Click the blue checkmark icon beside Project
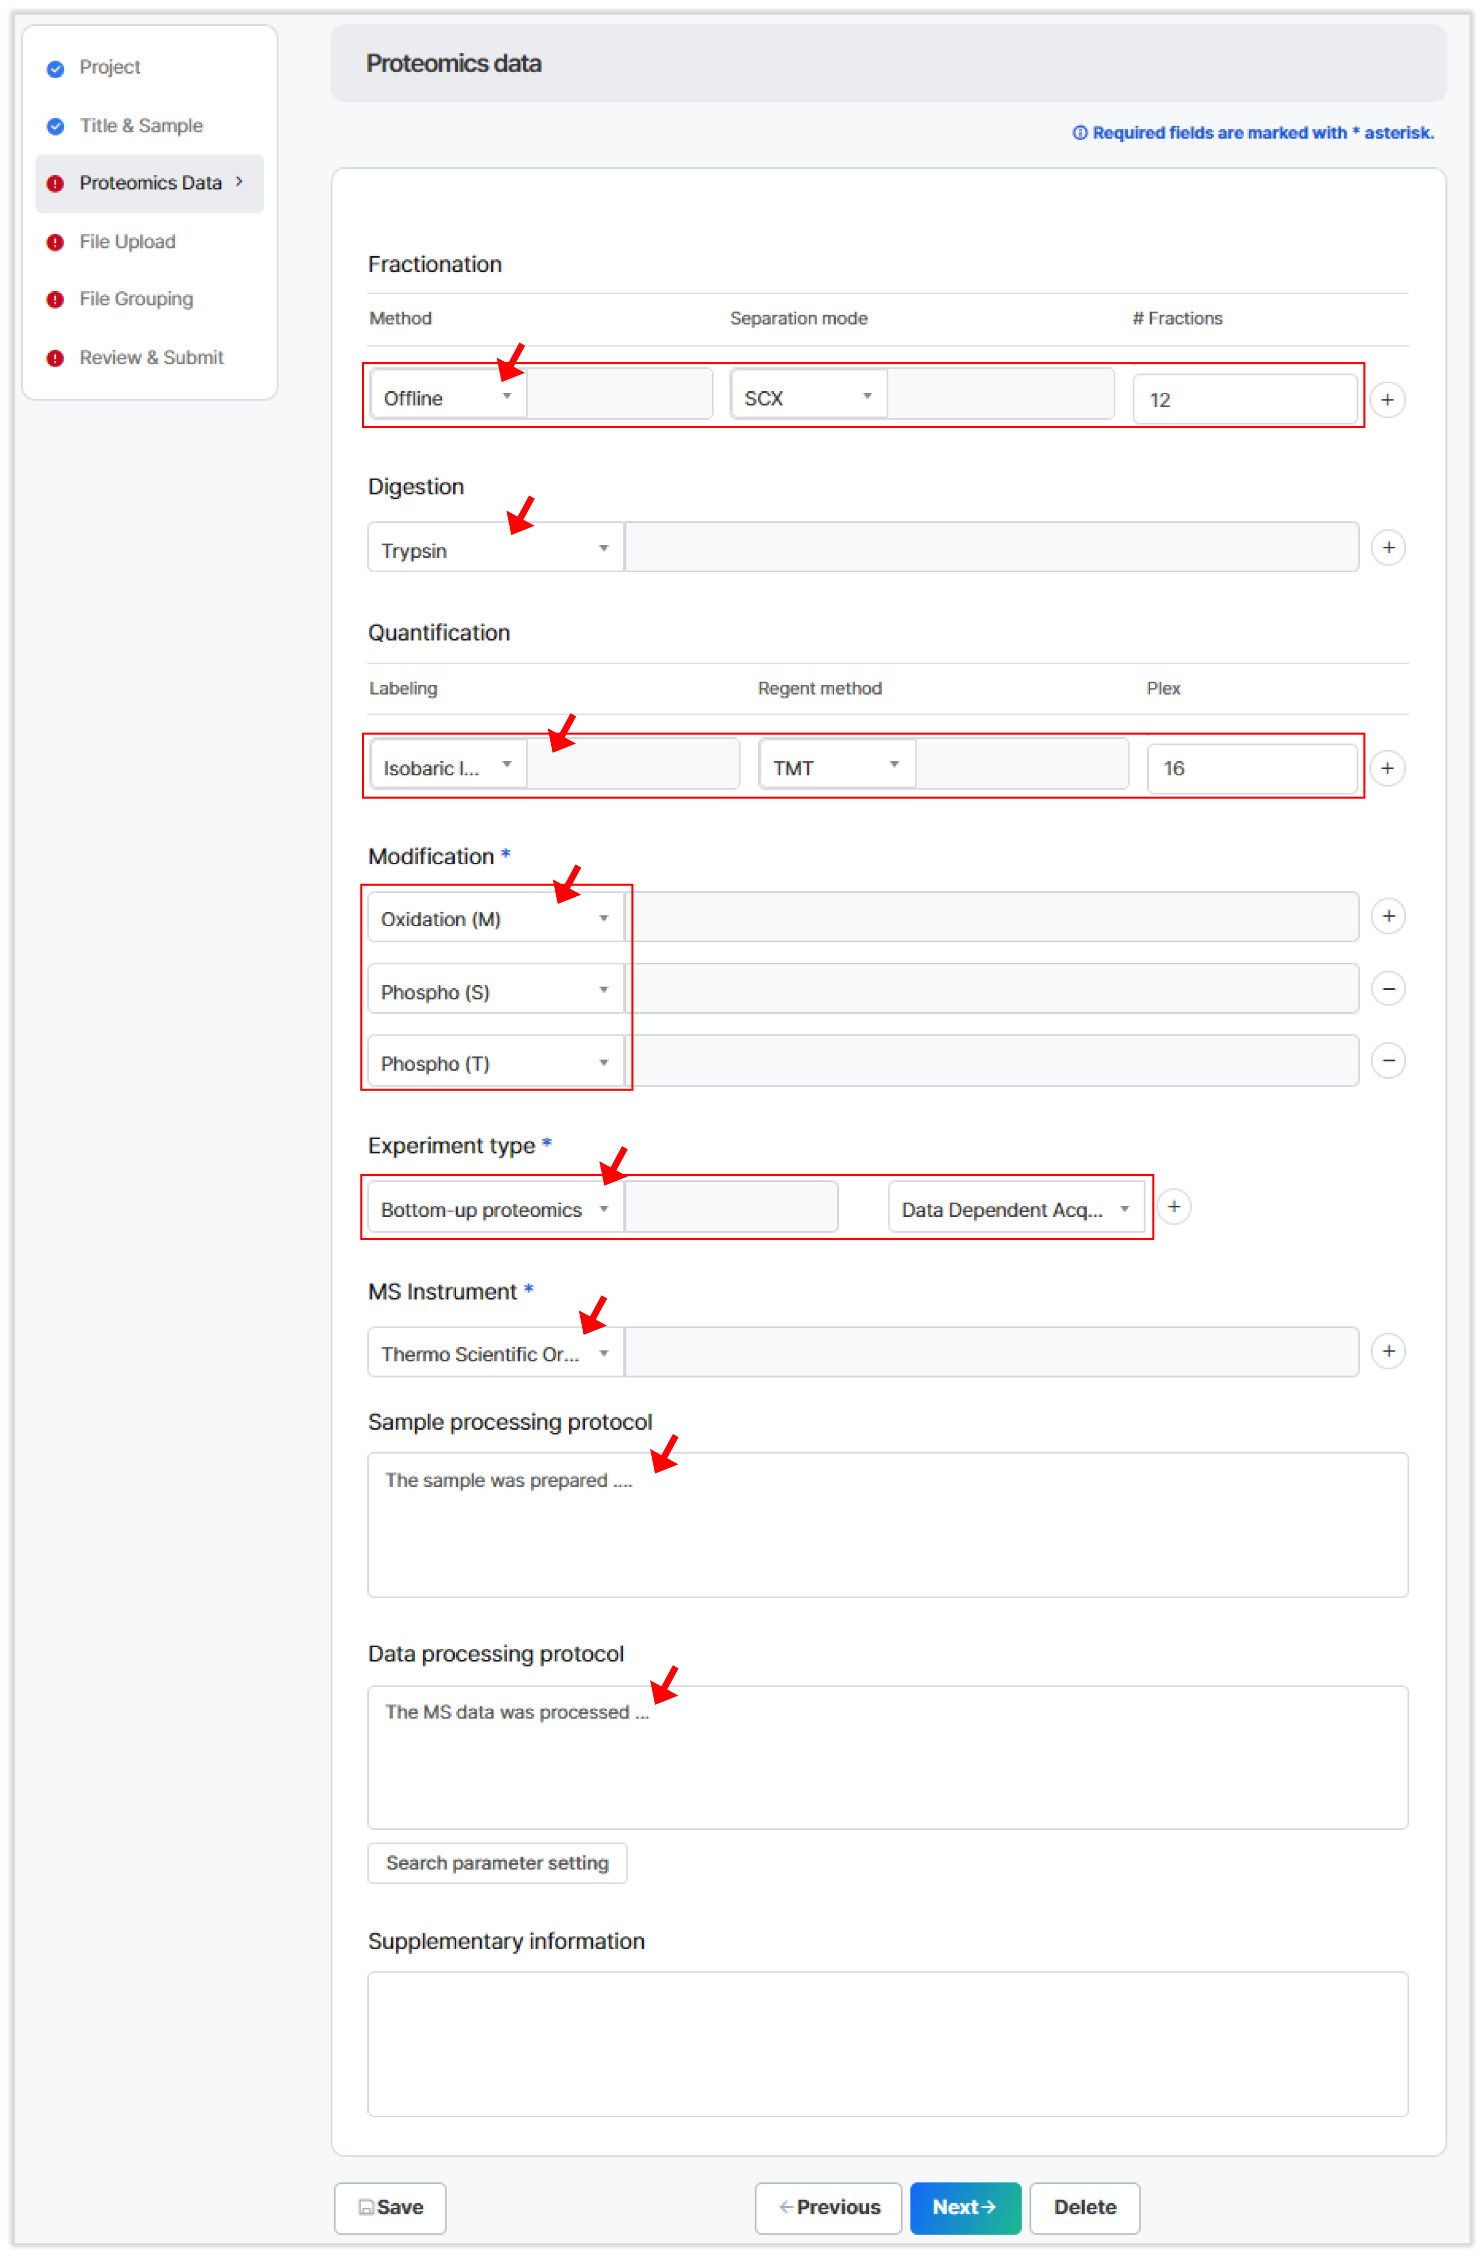The image size is (1484, 2257). pyautogui.click(x=55, y=67)
